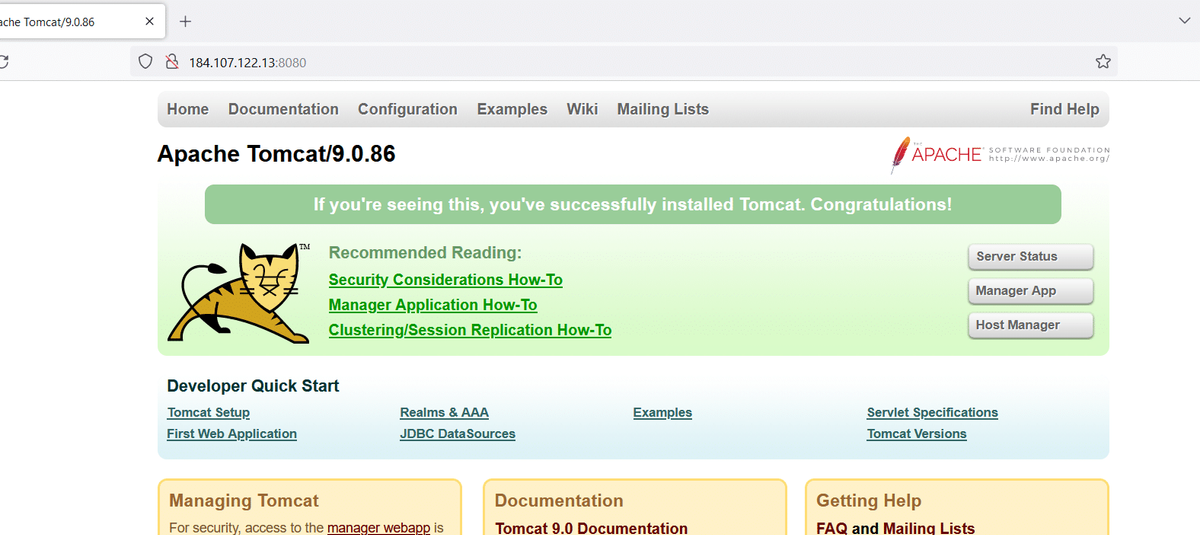The width and height of the screenshot is (1200, 535).
Task: Open the JDBC DataSources link
Action: pyautogui.click(x=457, y=434)
